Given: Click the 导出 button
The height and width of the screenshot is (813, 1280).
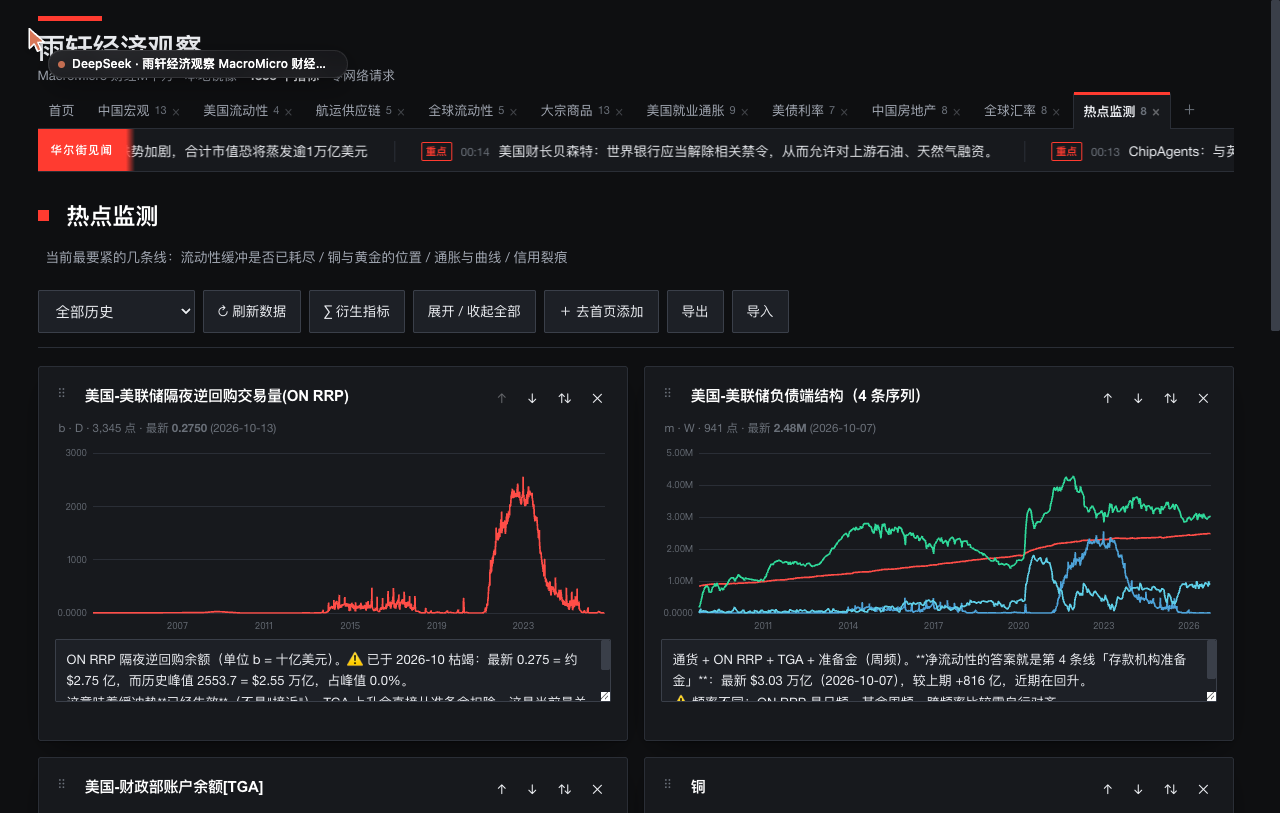Looking at the screenshot, I should (695, 311).
